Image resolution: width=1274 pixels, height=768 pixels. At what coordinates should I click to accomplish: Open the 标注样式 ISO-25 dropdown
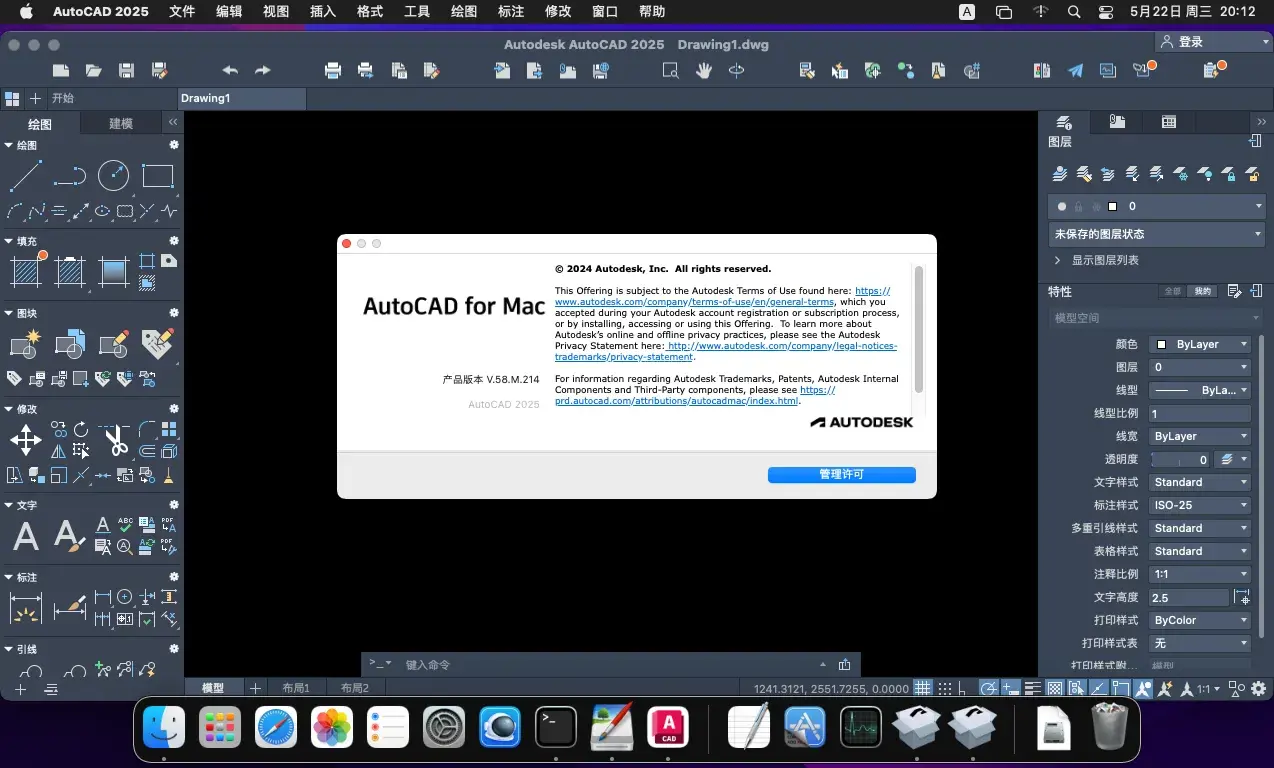pyautogui.click(x=1200, y=505)
